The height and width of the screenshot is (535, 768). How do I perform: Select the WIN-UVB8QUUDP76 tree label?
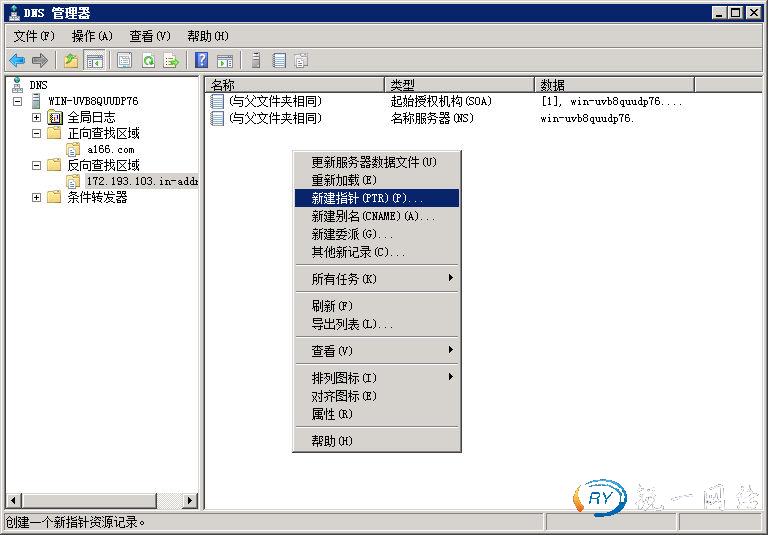[93, 101]
